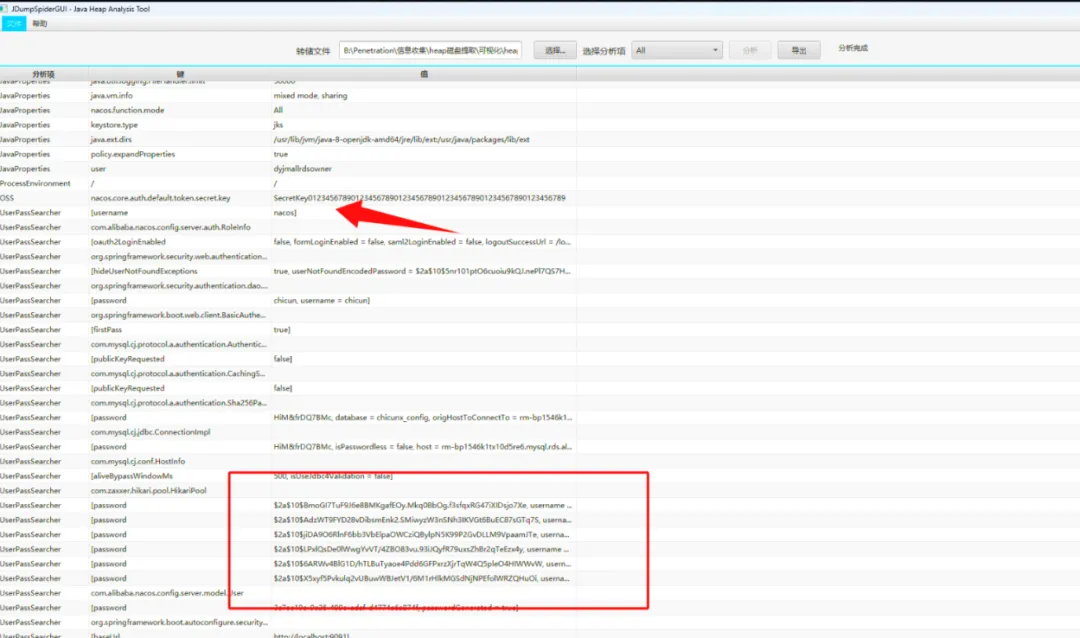The image size is (1080, 638).
Task: Click the $2a$10$BmoGI7TuF9J6e8BMK hash value
Action: point(422,505)
